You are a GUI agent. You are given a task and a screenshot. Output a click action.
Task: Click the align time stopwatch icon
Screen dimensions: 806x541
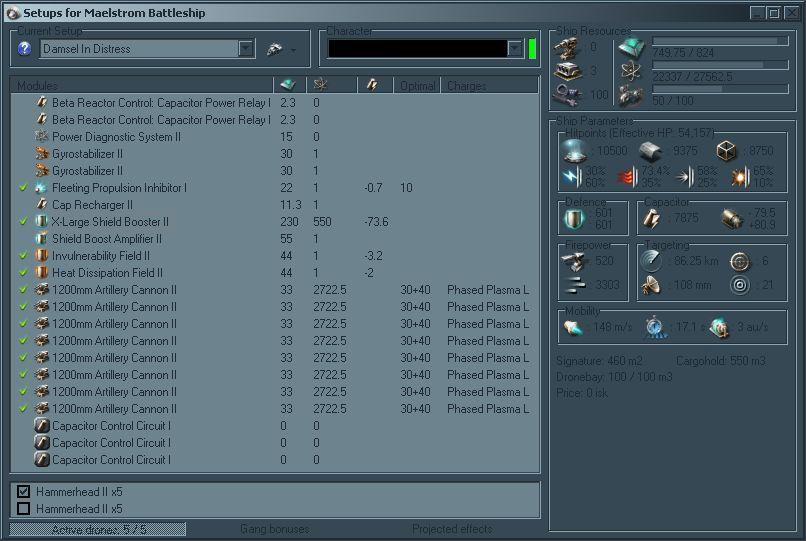click(x=655, y=327)
